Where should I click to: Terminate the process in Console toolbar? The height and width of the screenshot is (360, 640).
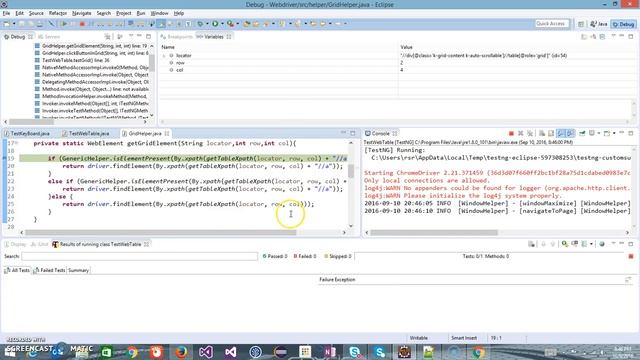511,133
